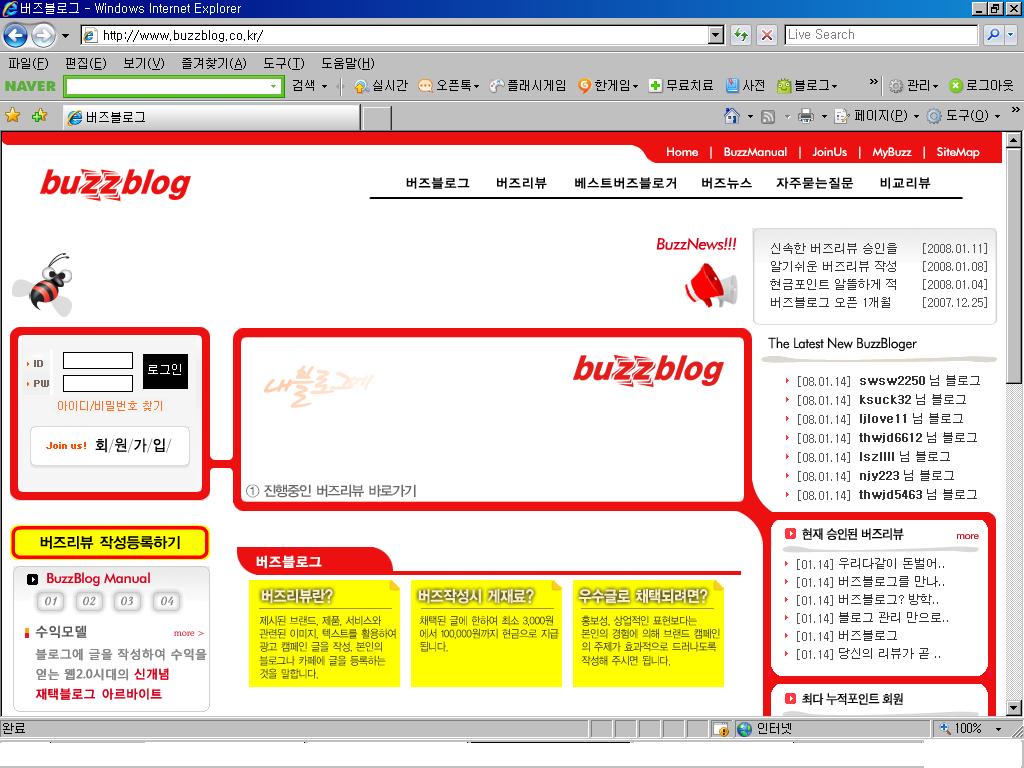Open the Live Search options dropdown
The height and width of the screenshot is (768, 1024).
tap(1011, 35)
